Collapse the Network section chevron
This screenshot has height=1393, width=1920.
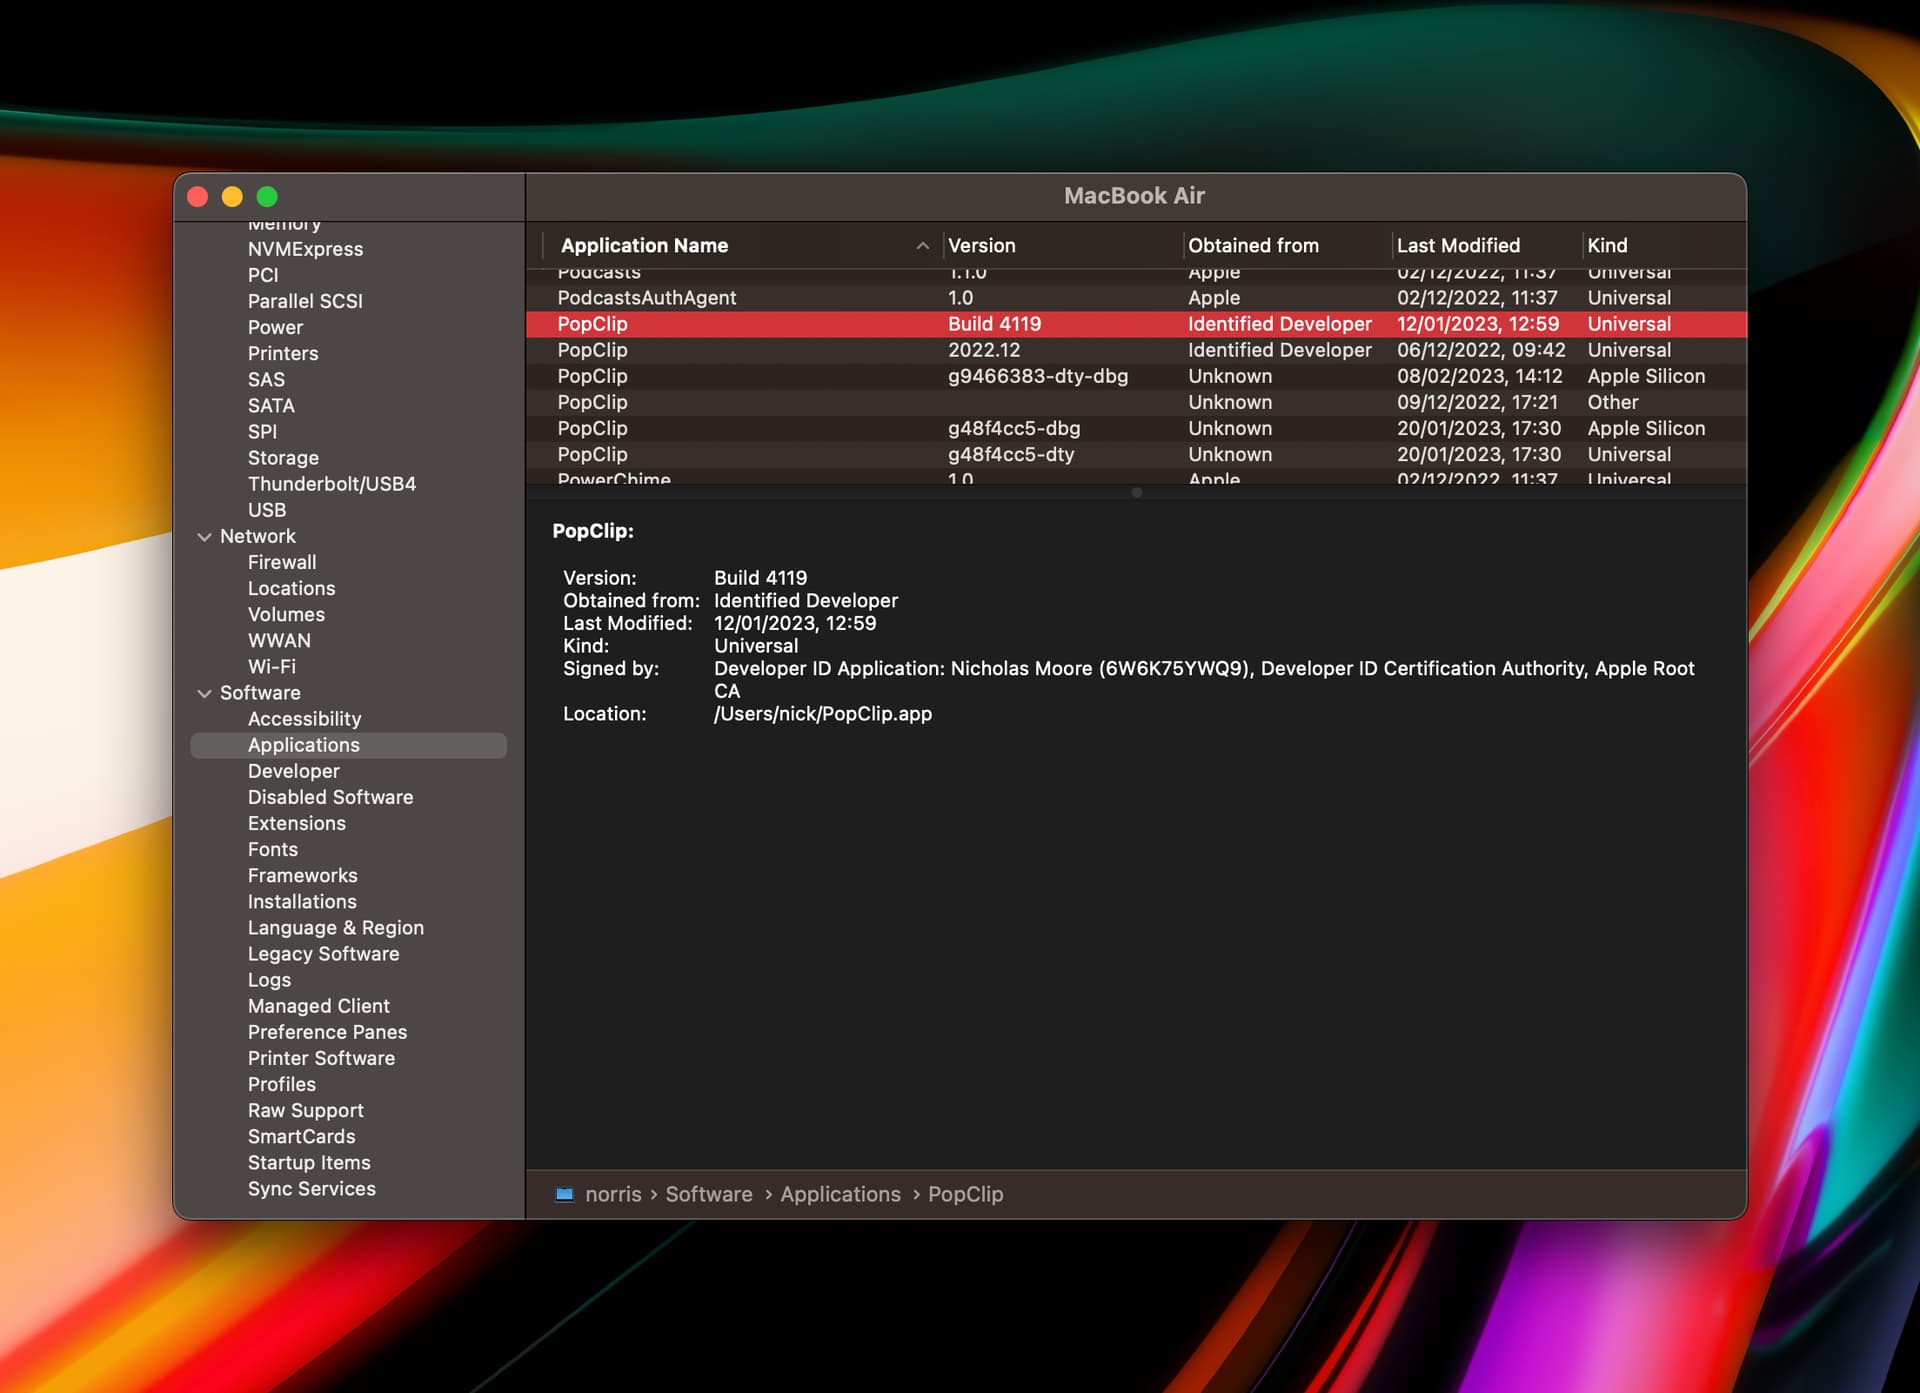click(204, 537)
